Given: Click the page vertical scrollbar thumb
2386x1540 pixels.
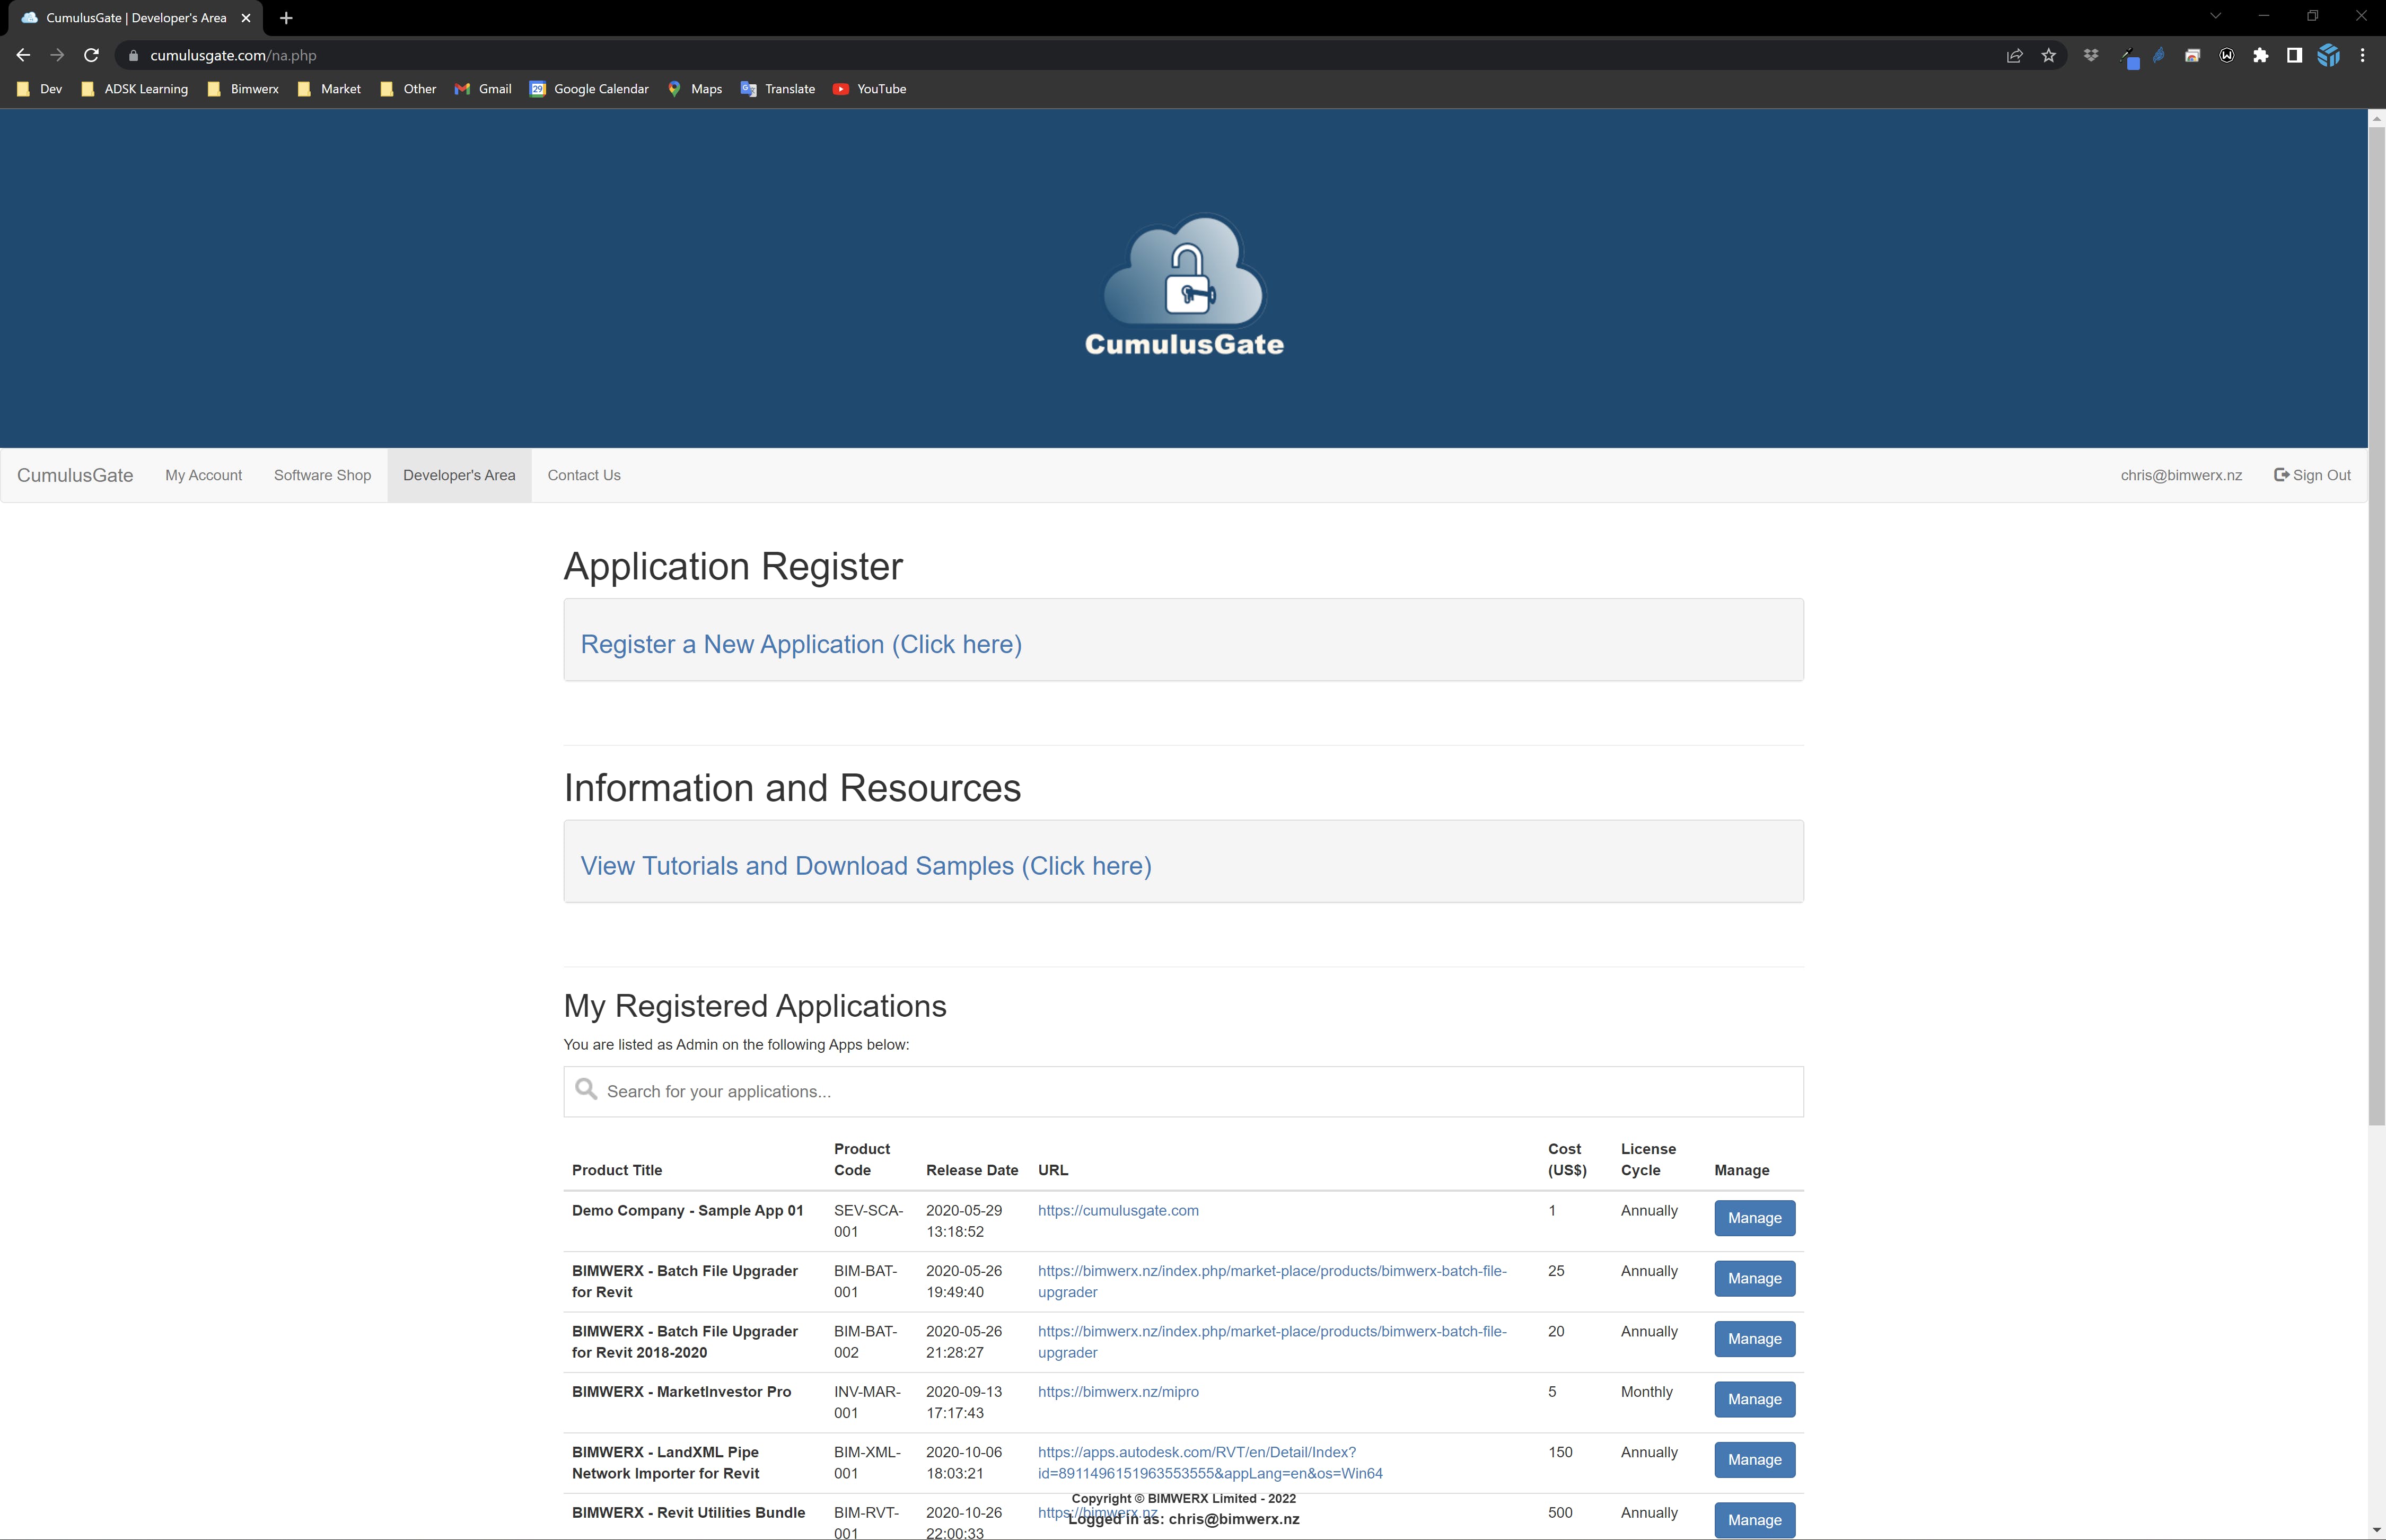Looking at the screenshot, I should coord(2376,625).
